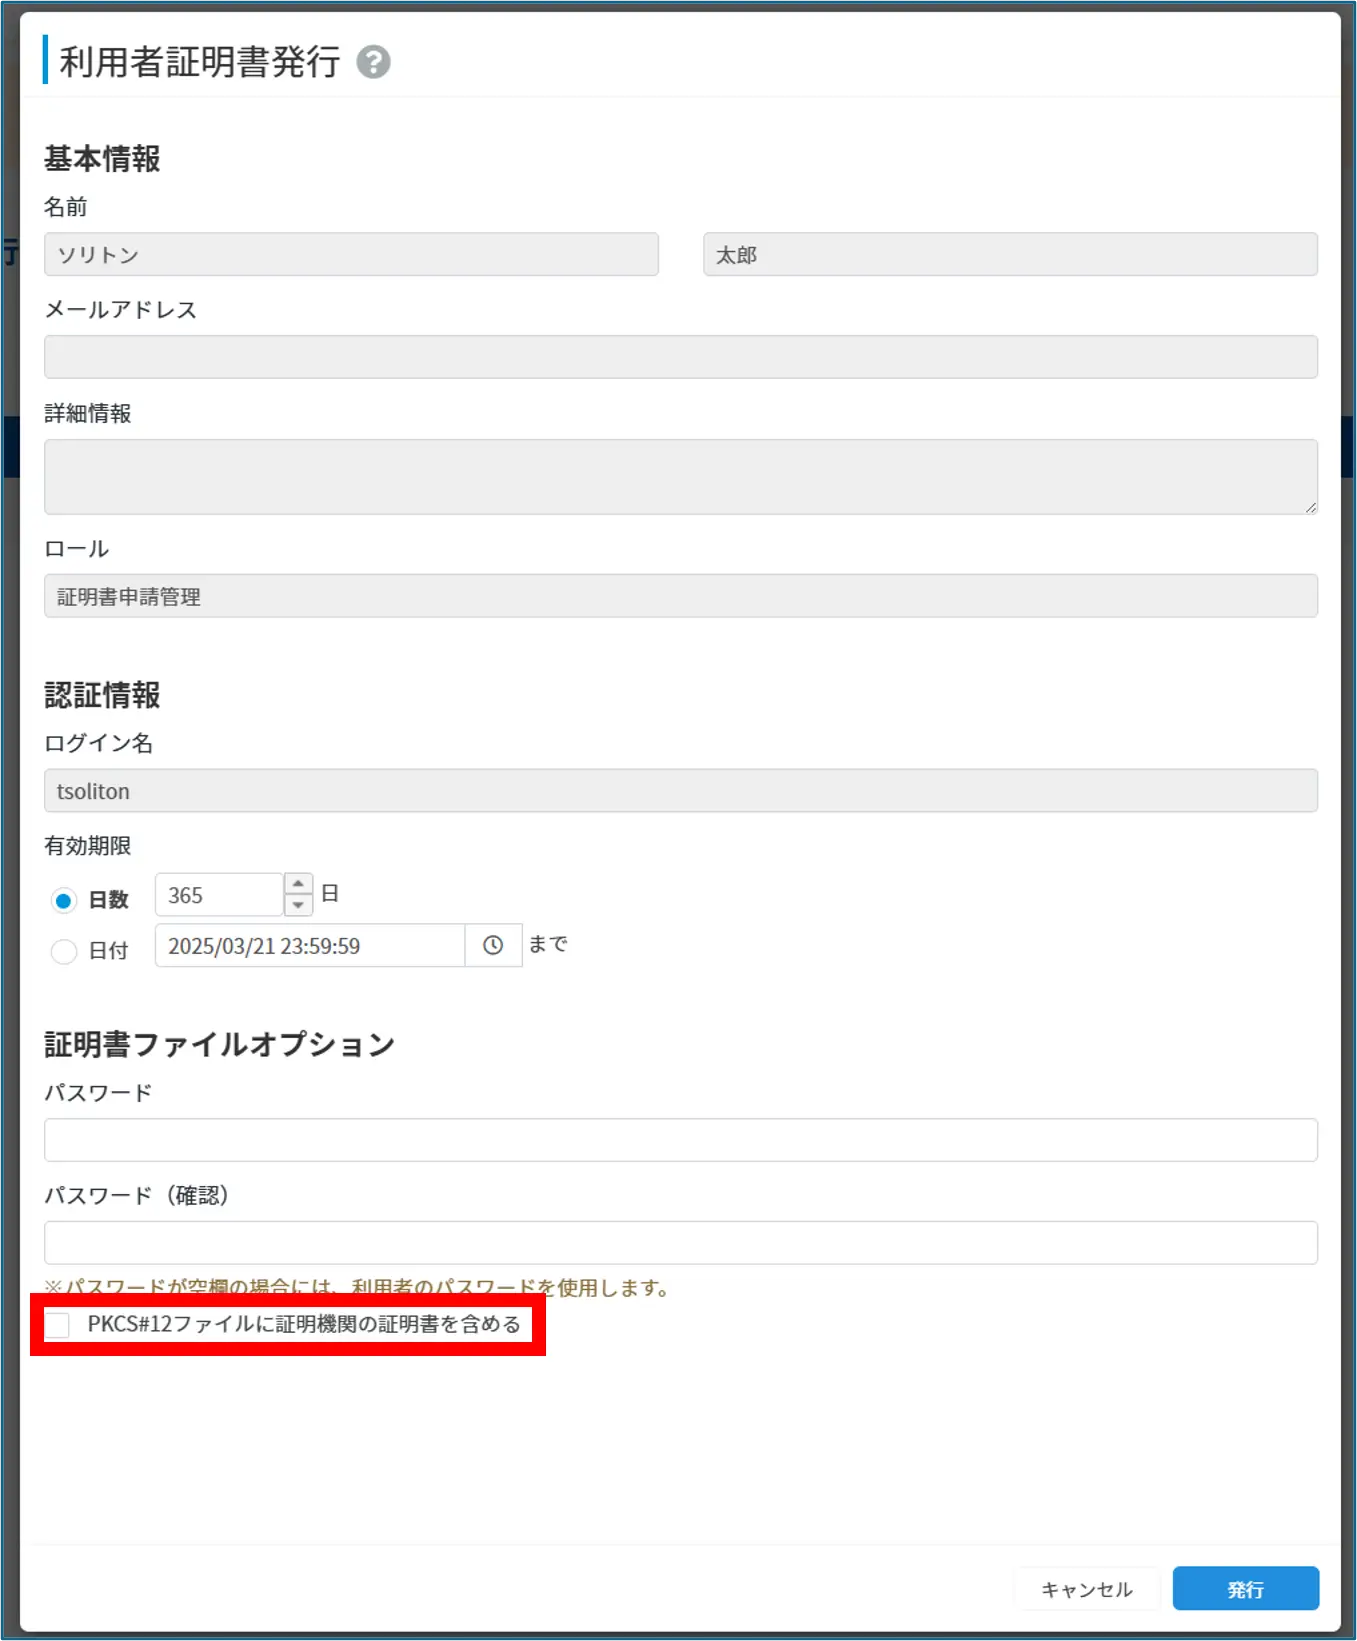Increase validity days with up arrow
This screenshot has width=1357, height=1641.
coord(298,884)
